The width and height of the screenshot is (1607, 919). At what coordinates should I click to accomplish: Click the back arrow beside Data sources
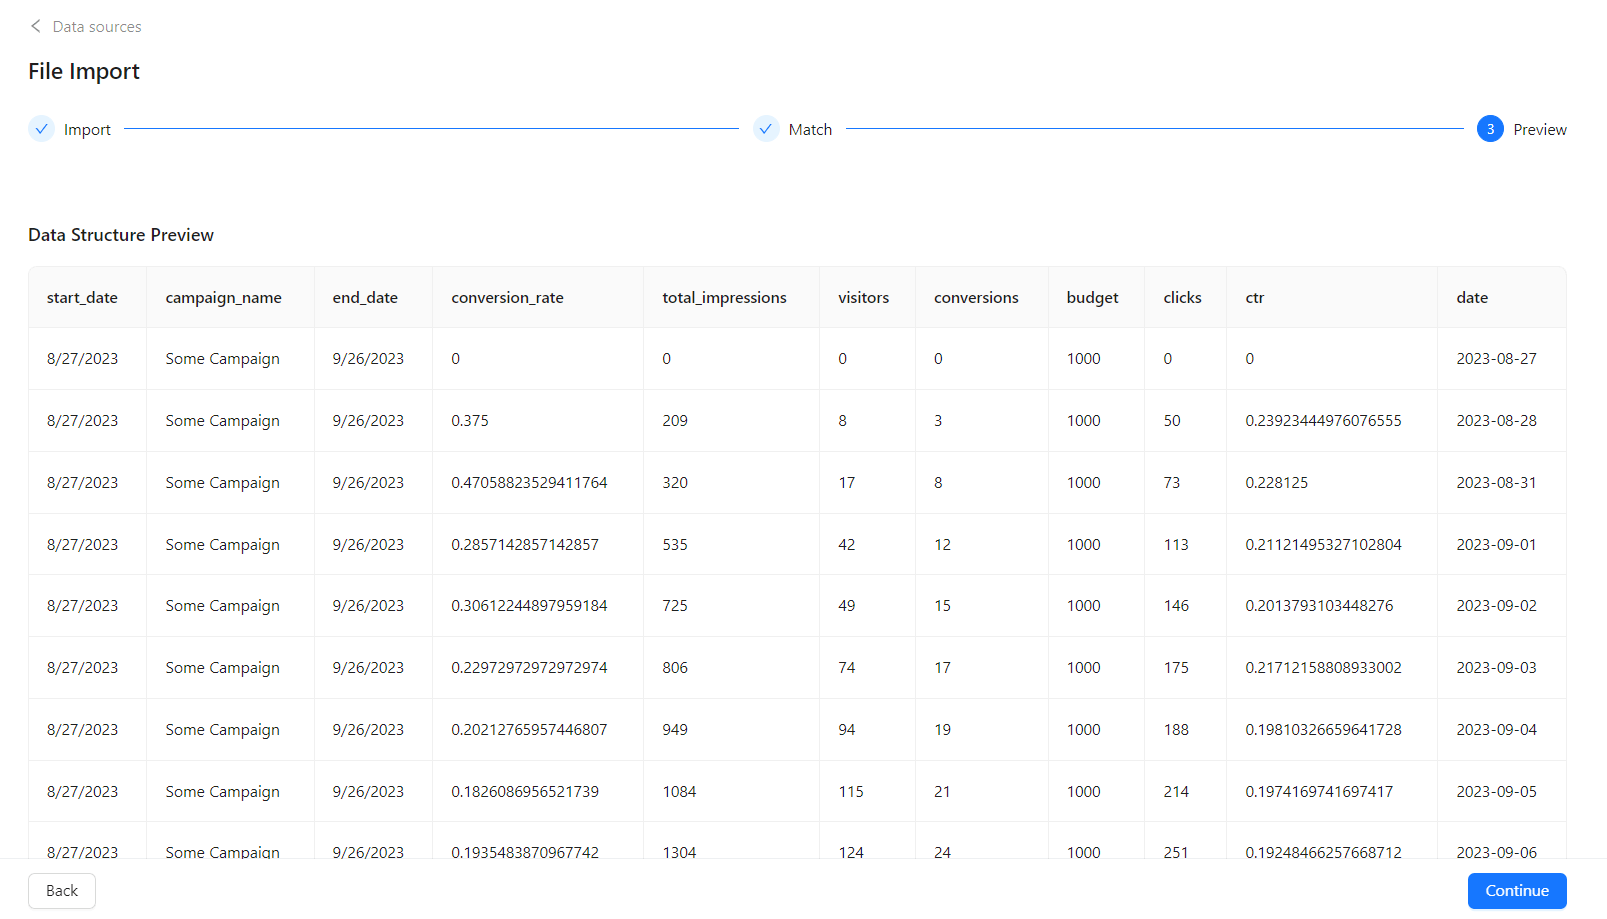(36, 26)
